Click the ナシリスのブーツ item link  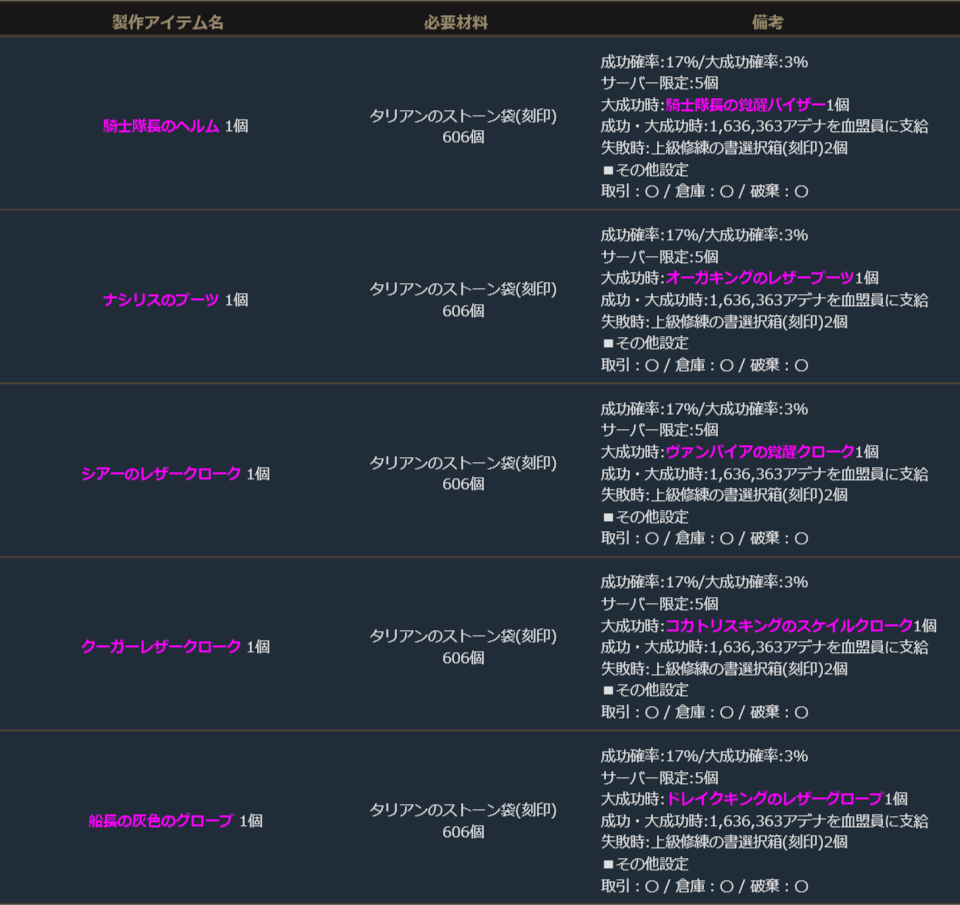[x=161, y=300]
